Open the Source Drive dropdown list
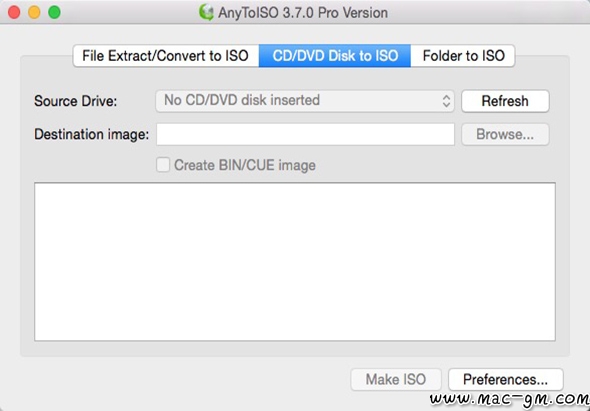 [305, 101]
